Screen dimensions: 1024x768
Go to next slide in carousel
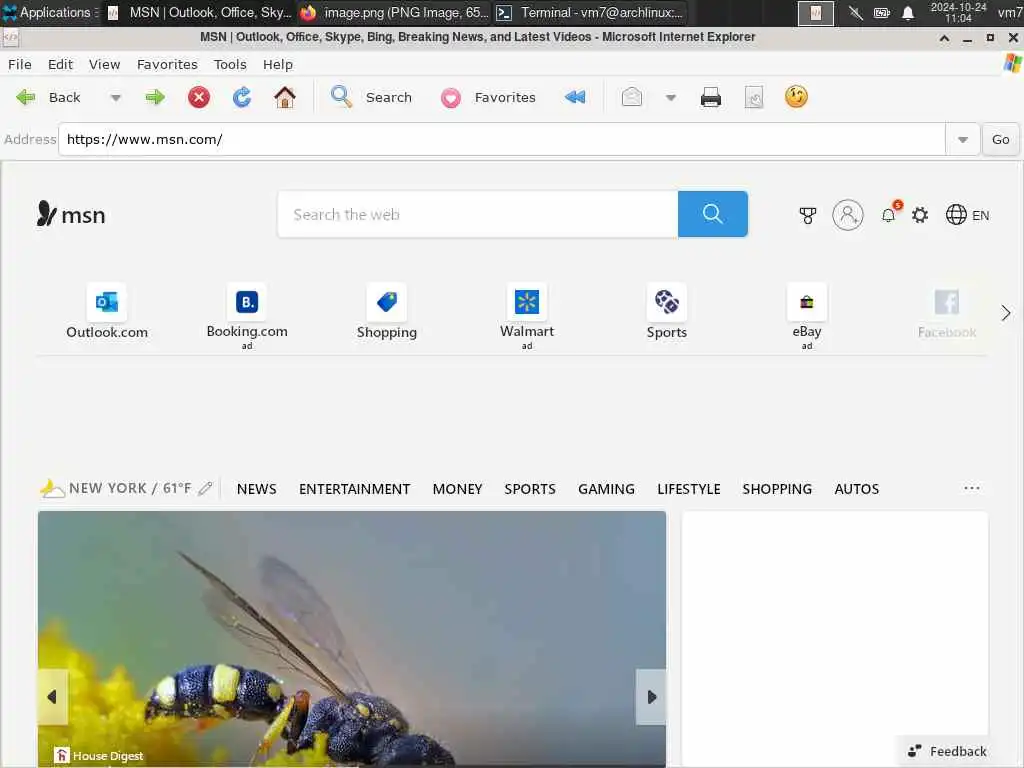pyautogui.click(x=651, y=697)
